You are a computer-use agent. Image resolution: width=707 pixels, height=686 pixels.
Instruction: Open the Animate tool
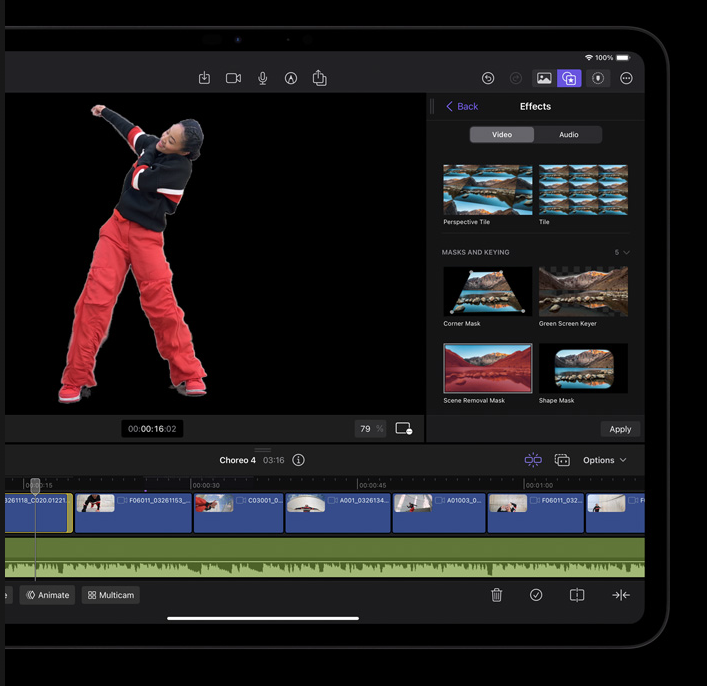(47, 595)
